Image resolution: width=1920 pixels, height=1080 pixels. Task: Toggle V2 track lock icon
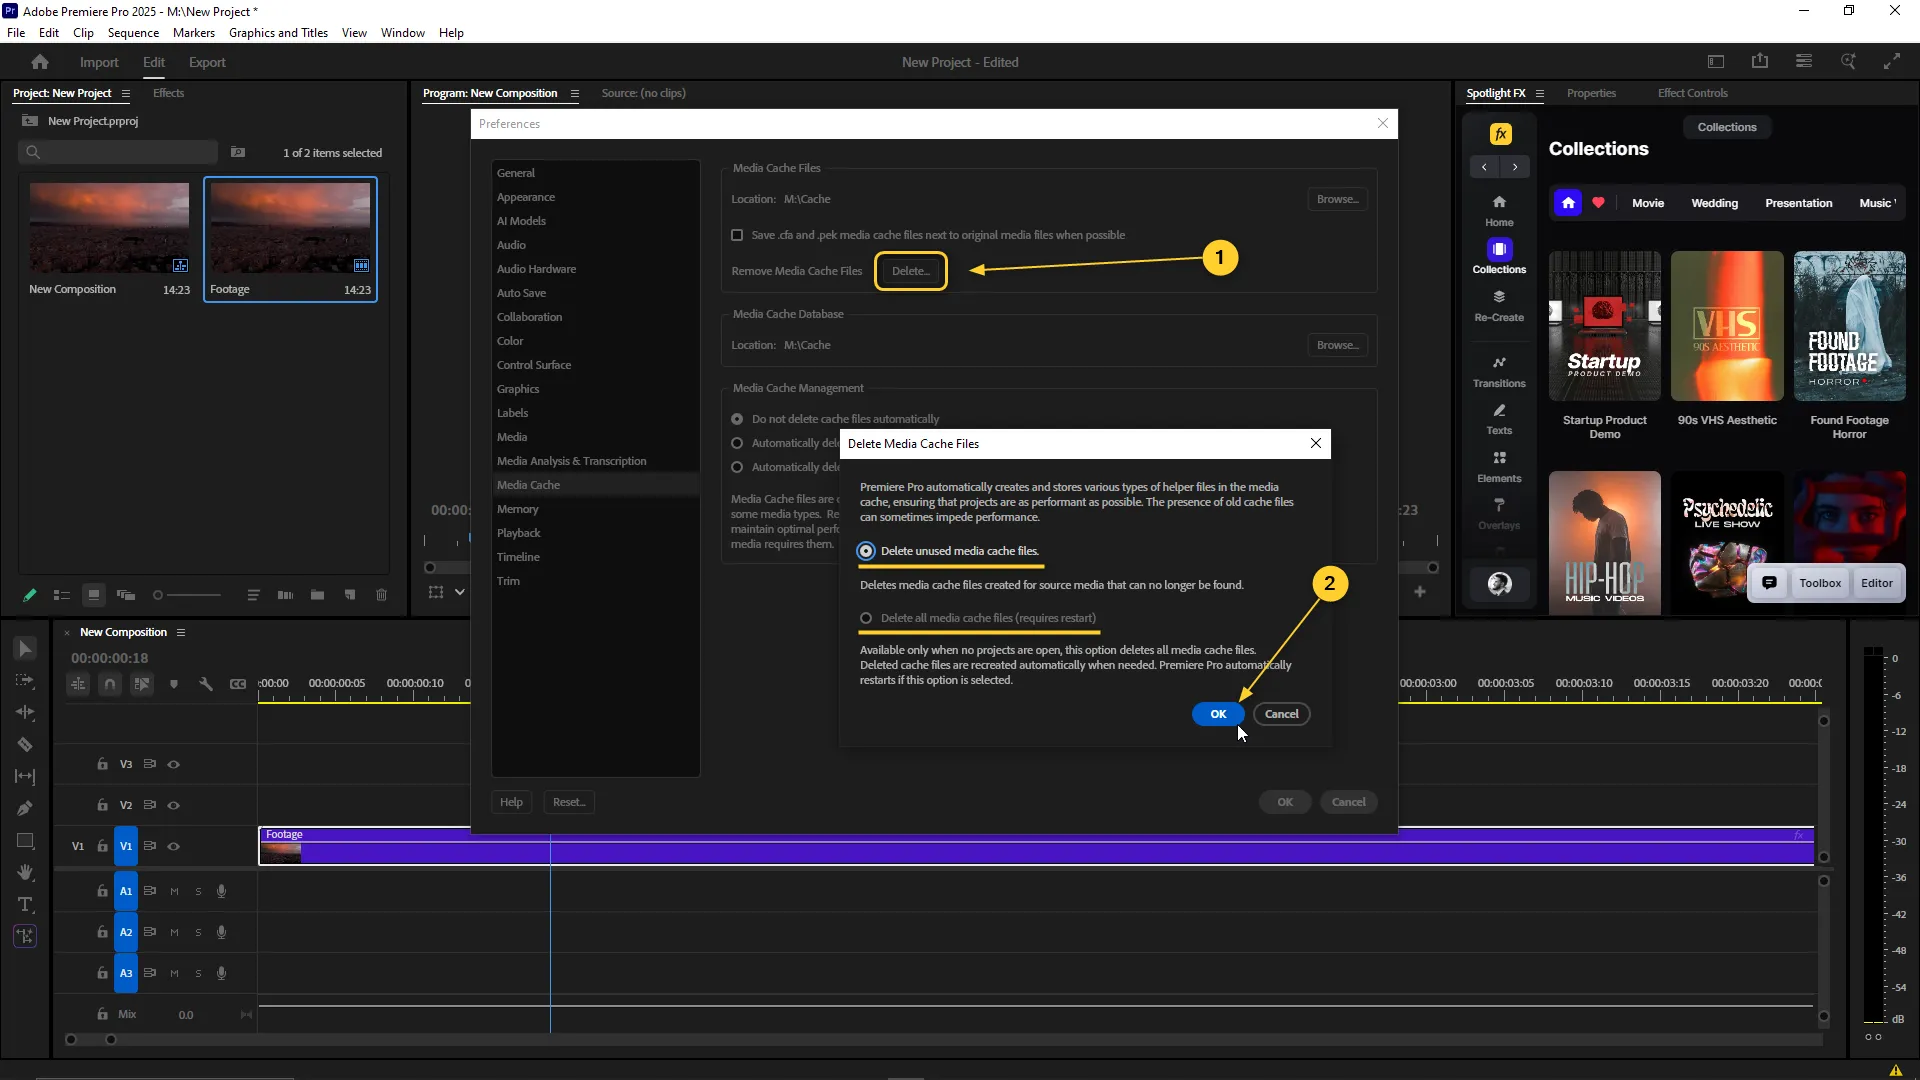[102, 805]
